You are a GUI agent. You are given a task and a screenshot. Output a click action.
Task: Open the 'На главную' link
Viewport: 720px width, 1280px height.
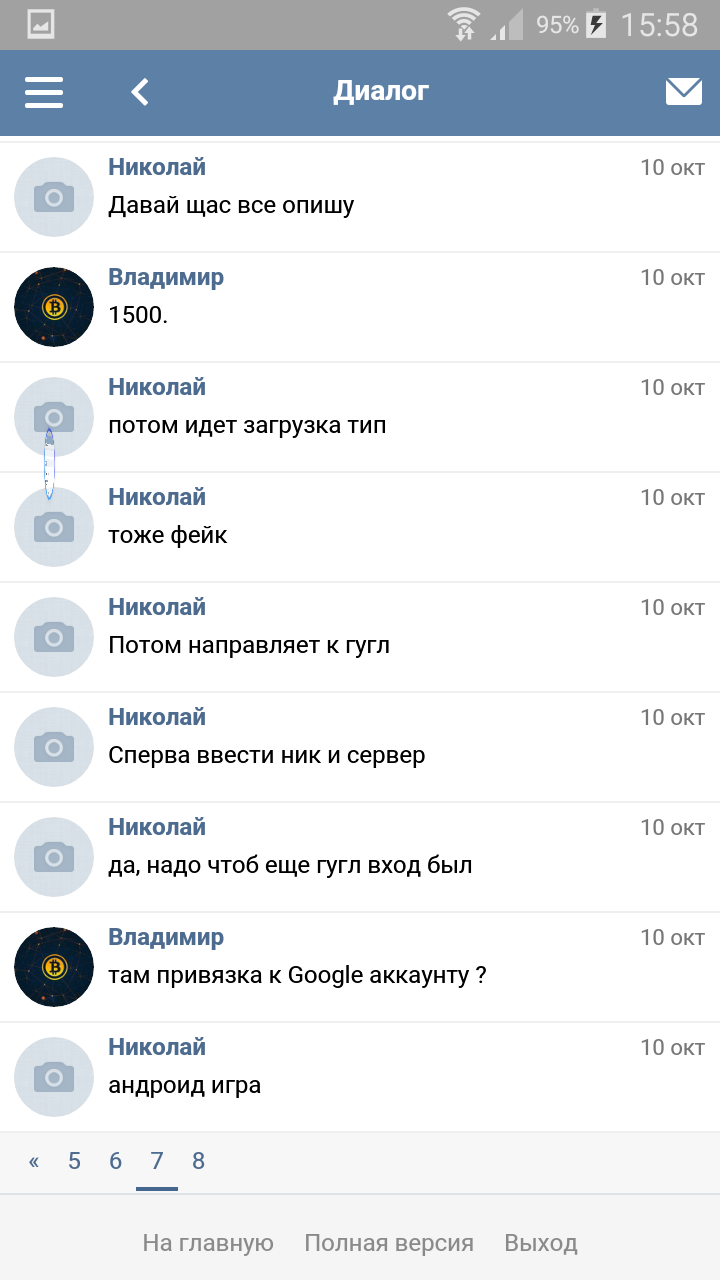[x=208, y=1243]
